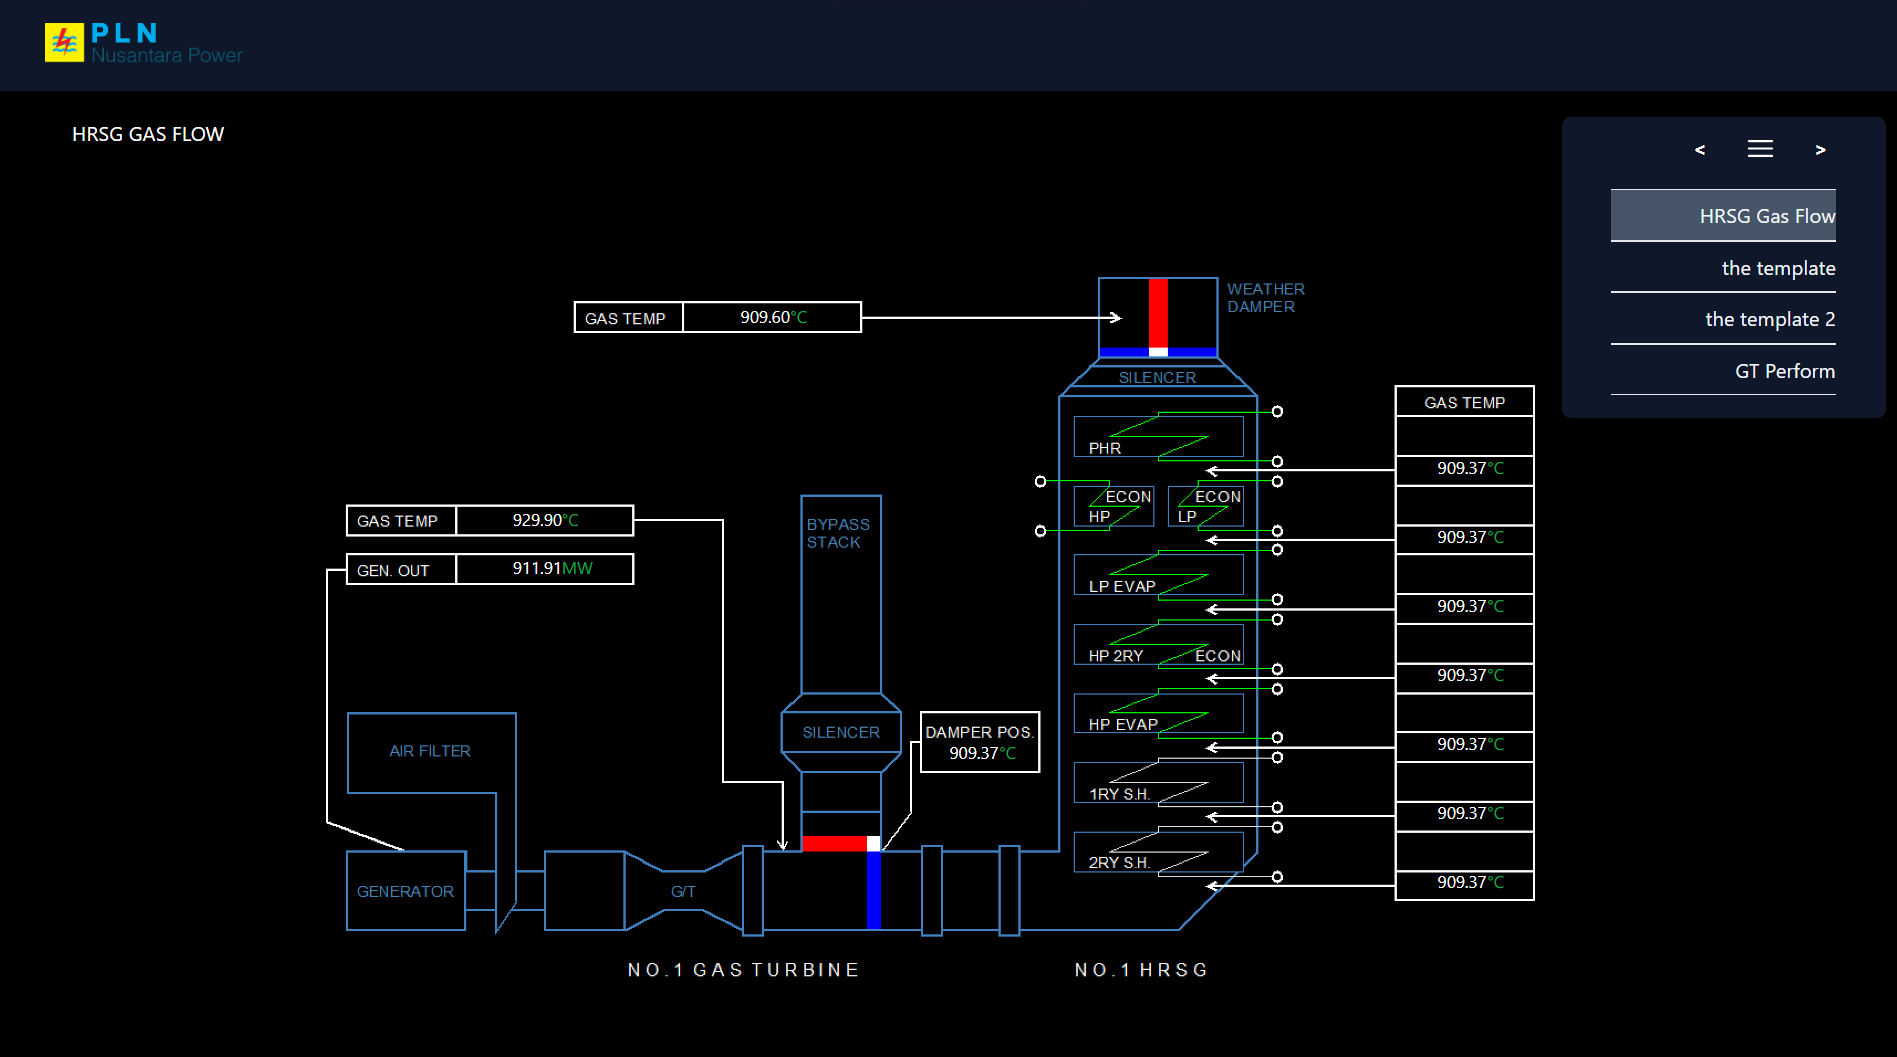Open the HRSG Gas Flow menu item
The image size is (1897, 1057).
click(1723, 216)
